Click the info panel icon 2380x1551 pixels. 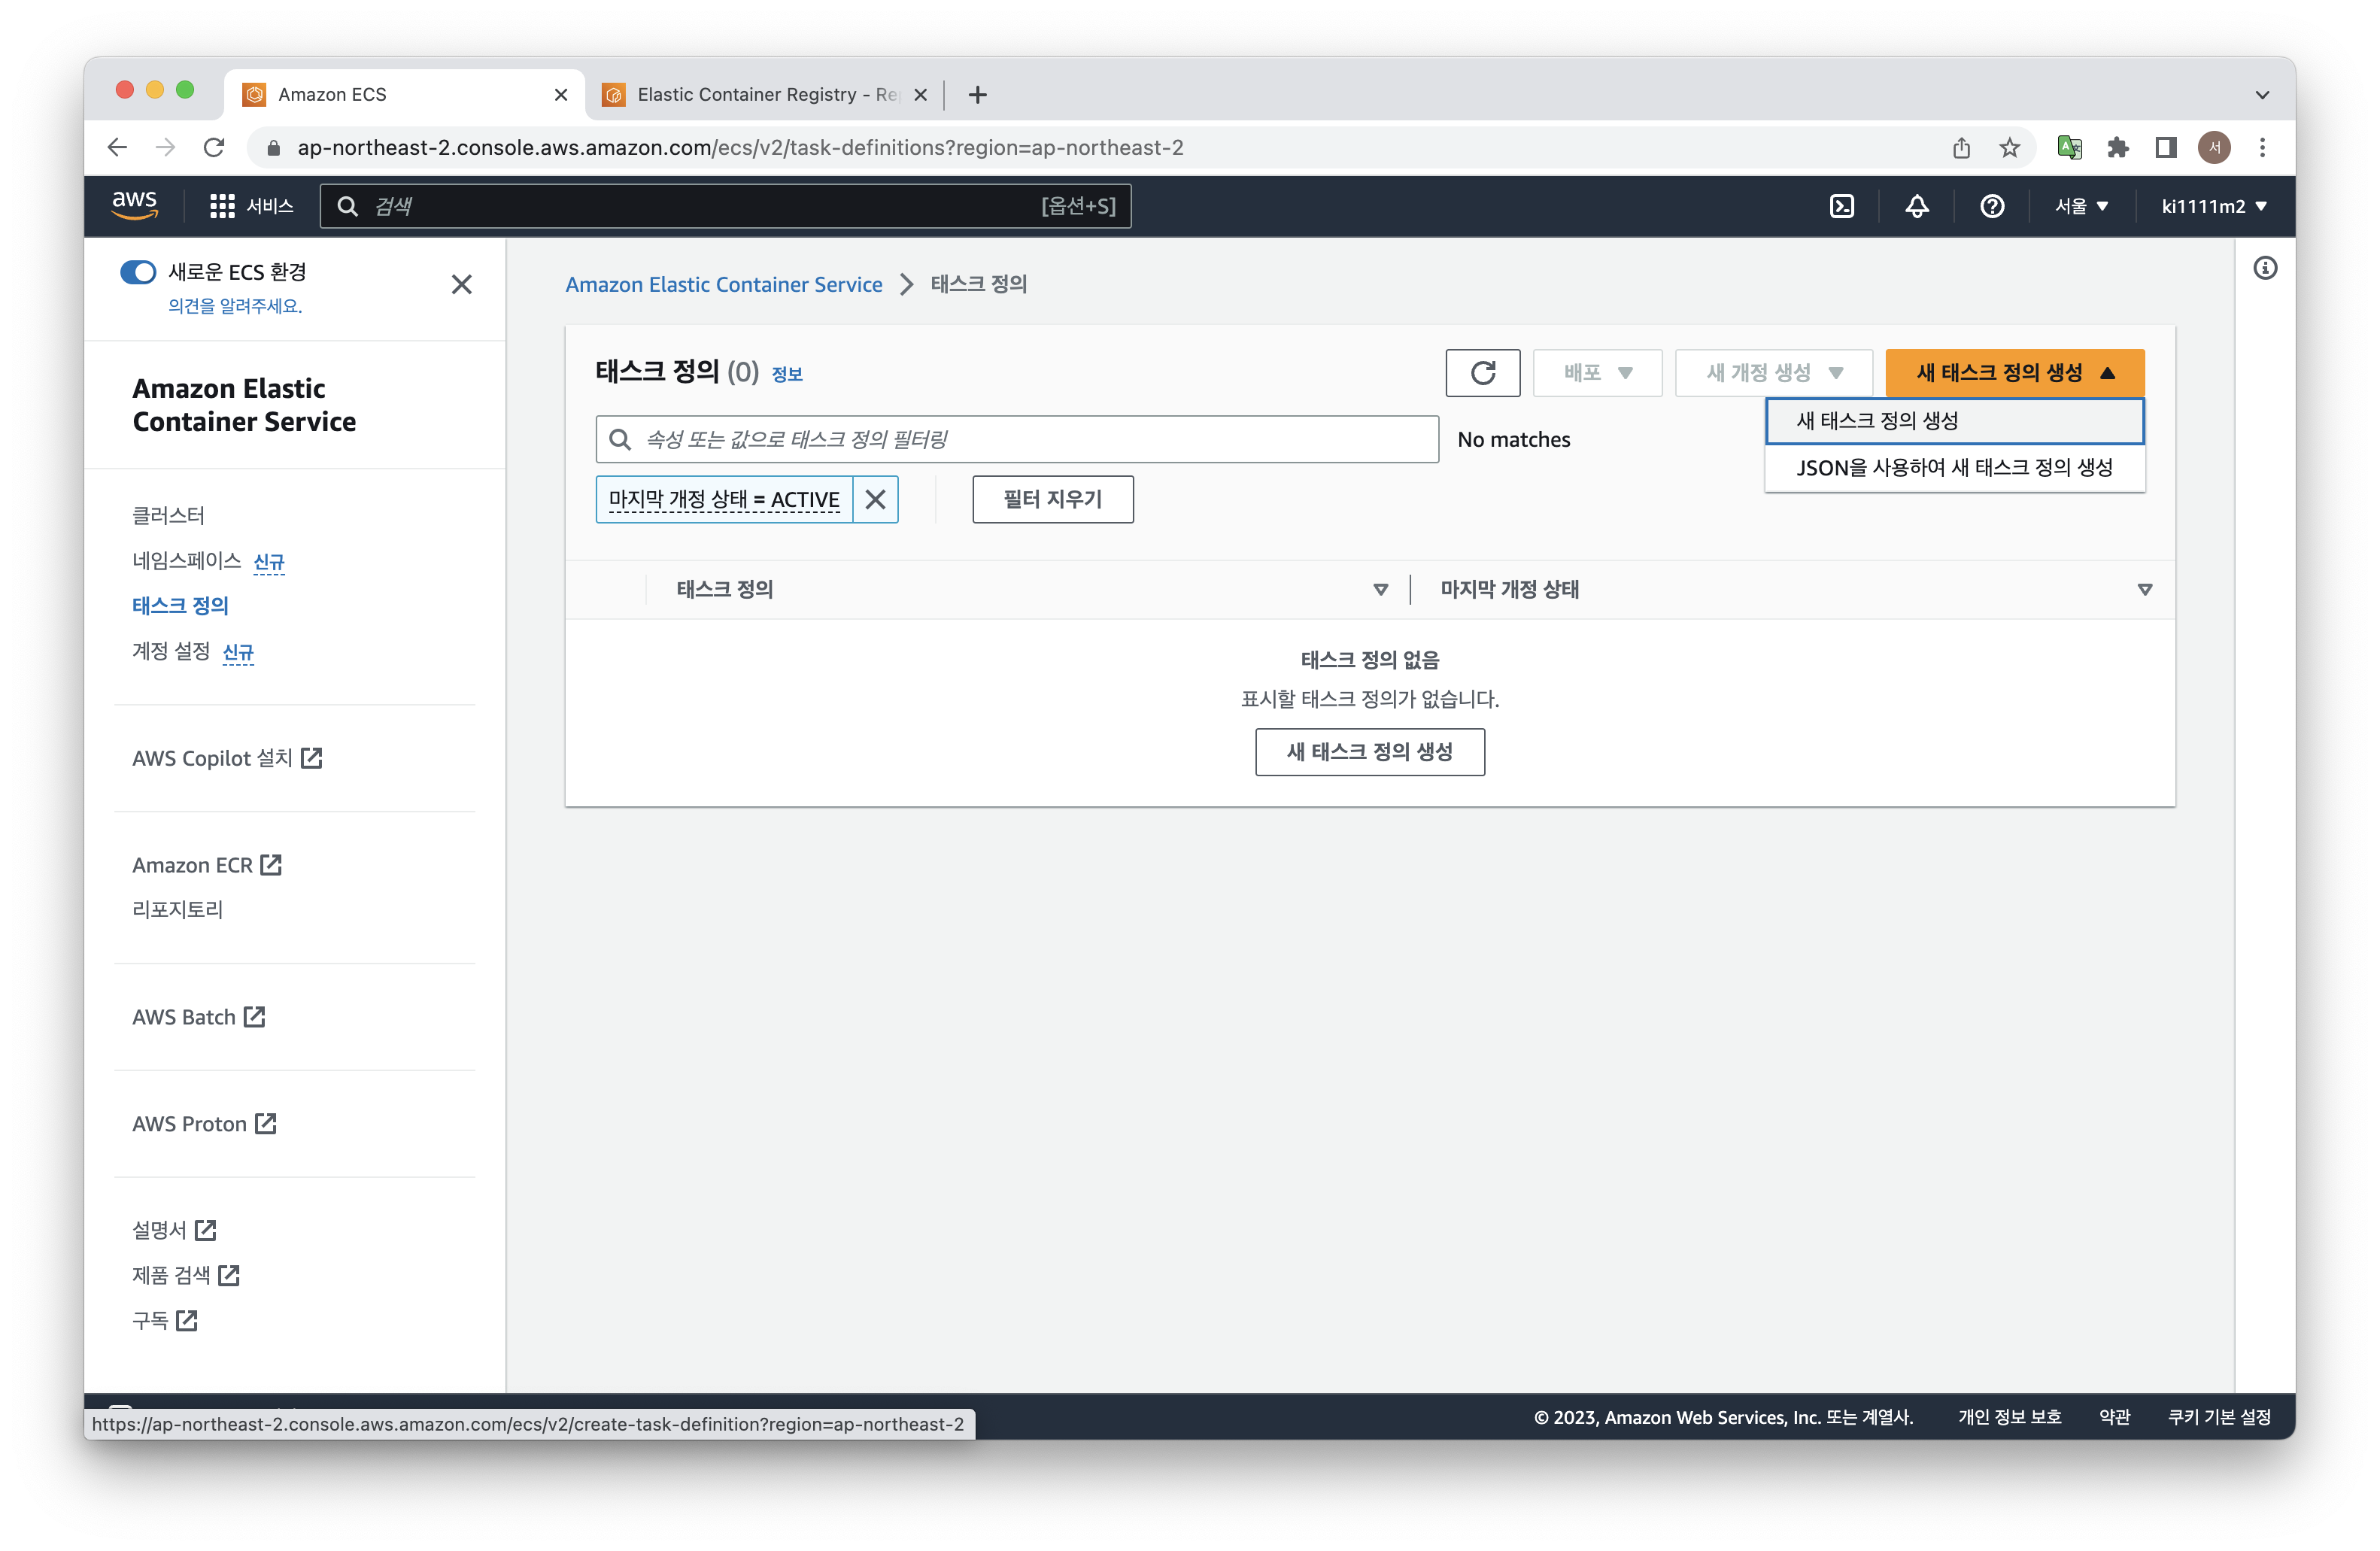click(2264, 268)
